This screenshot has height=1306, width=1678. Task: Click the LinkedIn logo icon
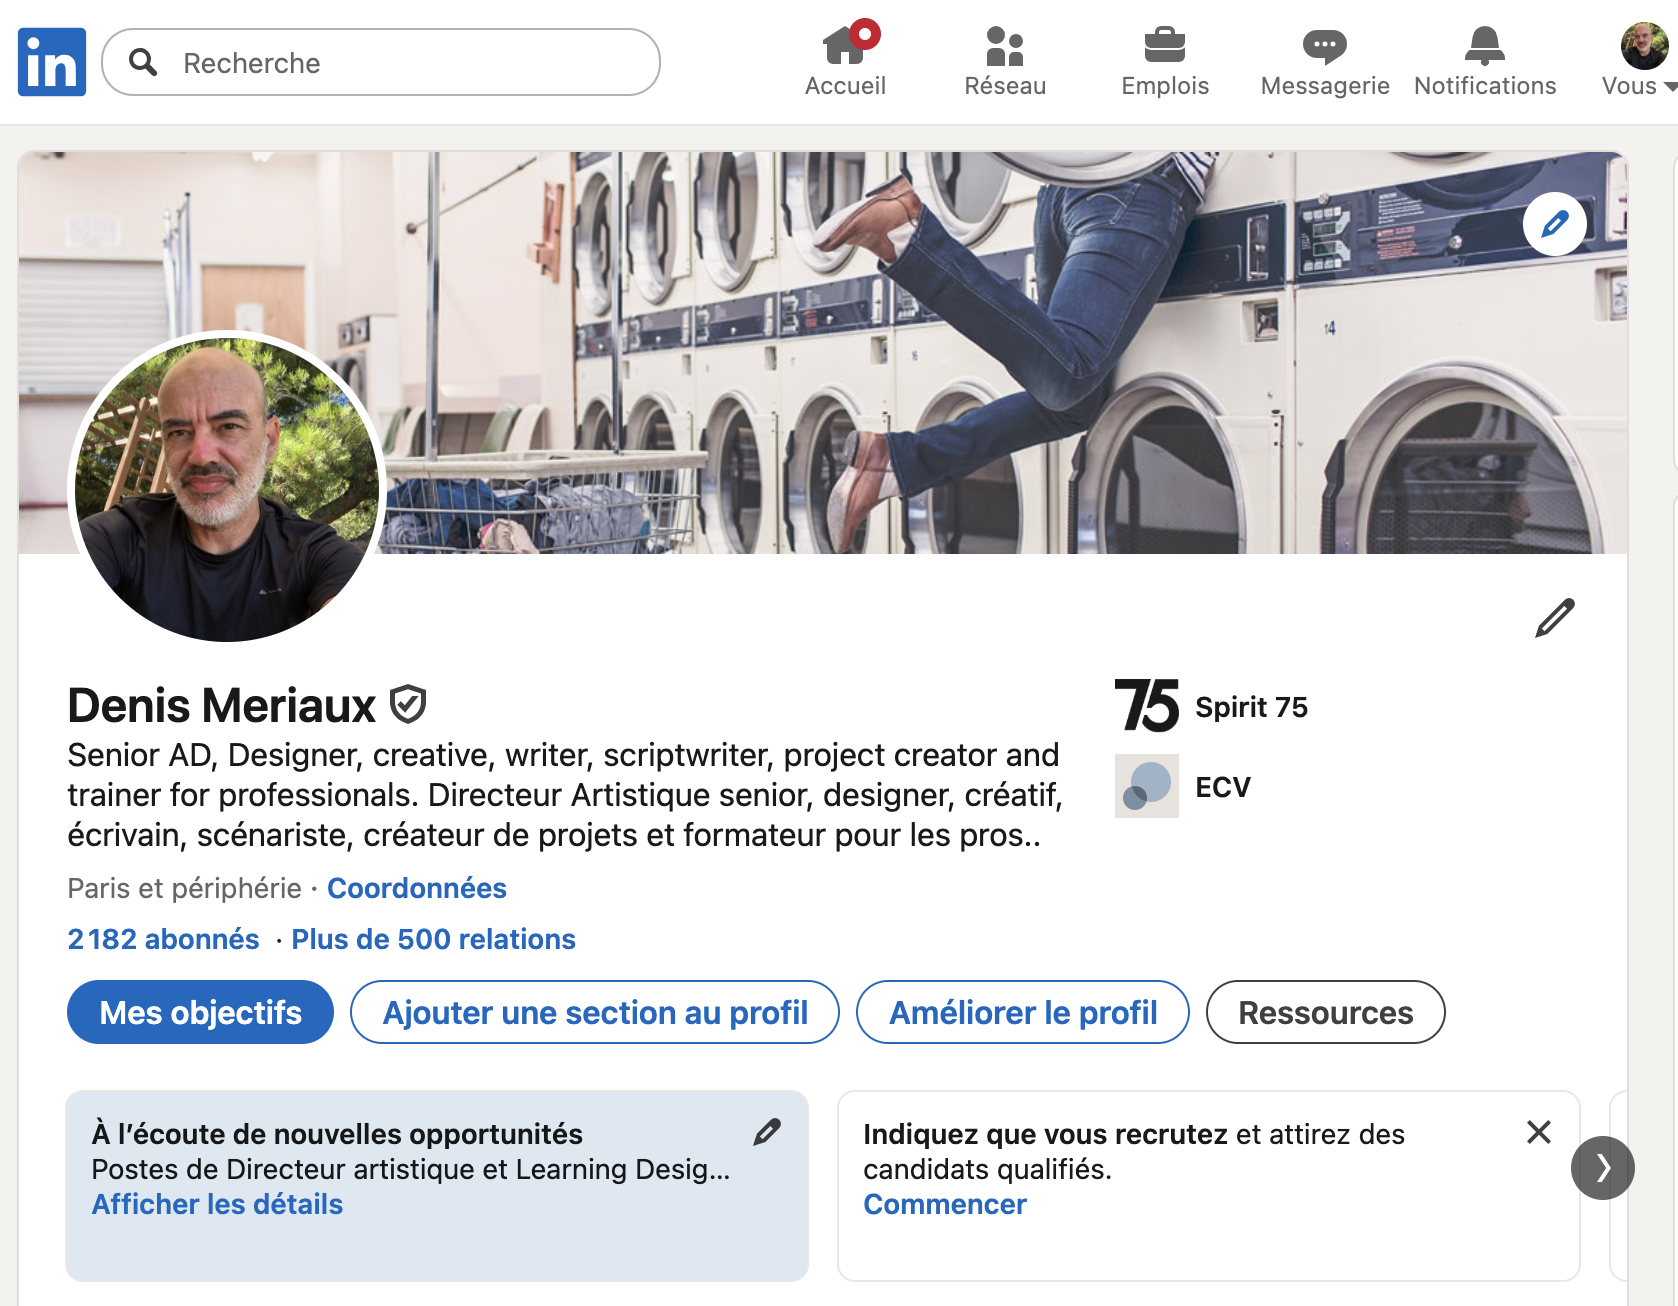52,62
